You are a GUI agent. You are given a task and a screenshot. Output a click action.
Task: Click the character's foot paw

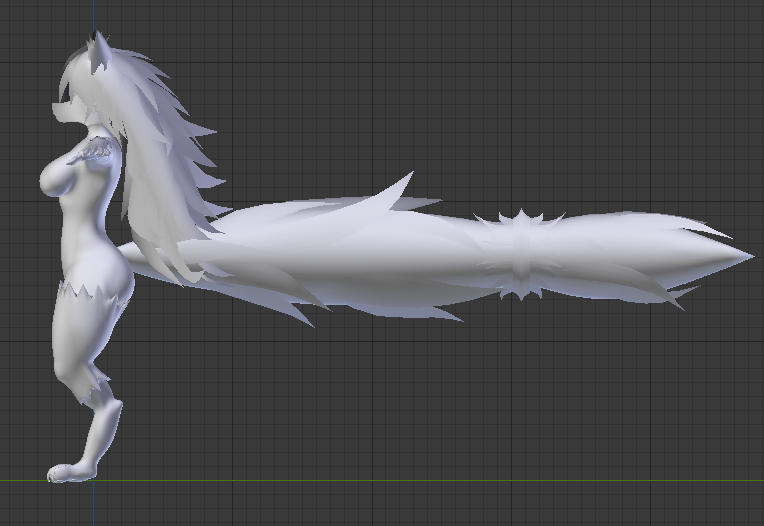[71, 472]
